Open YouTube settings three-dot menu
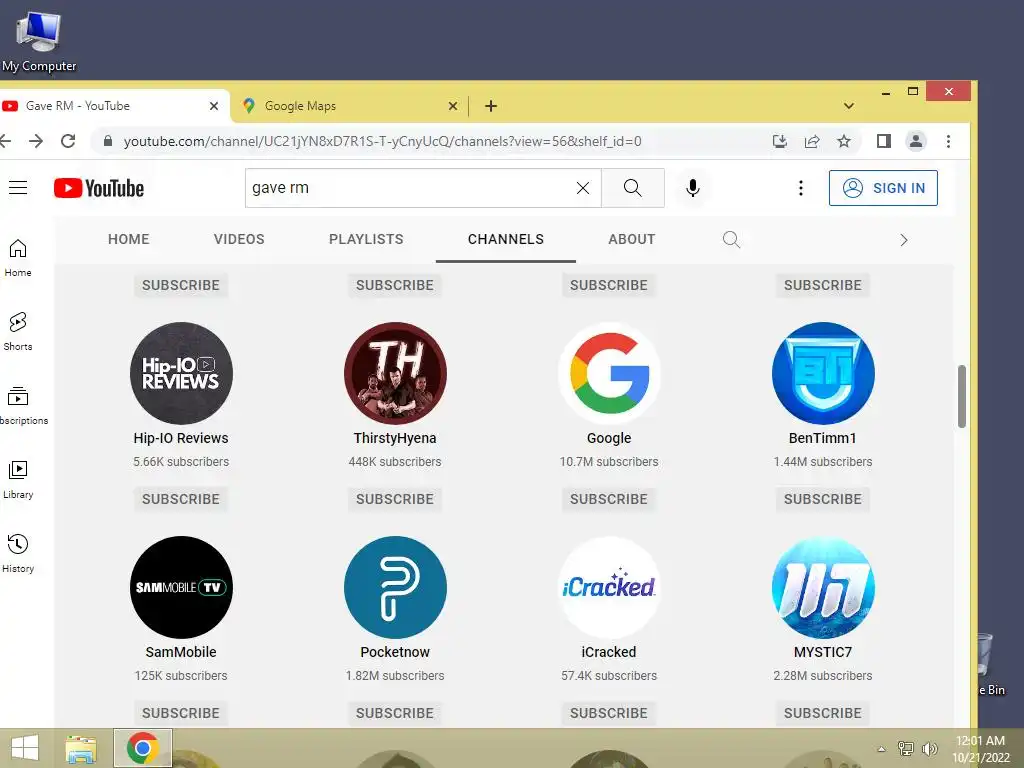The height and width of the screenshot is (768, 1024). (x=801, y=188)
